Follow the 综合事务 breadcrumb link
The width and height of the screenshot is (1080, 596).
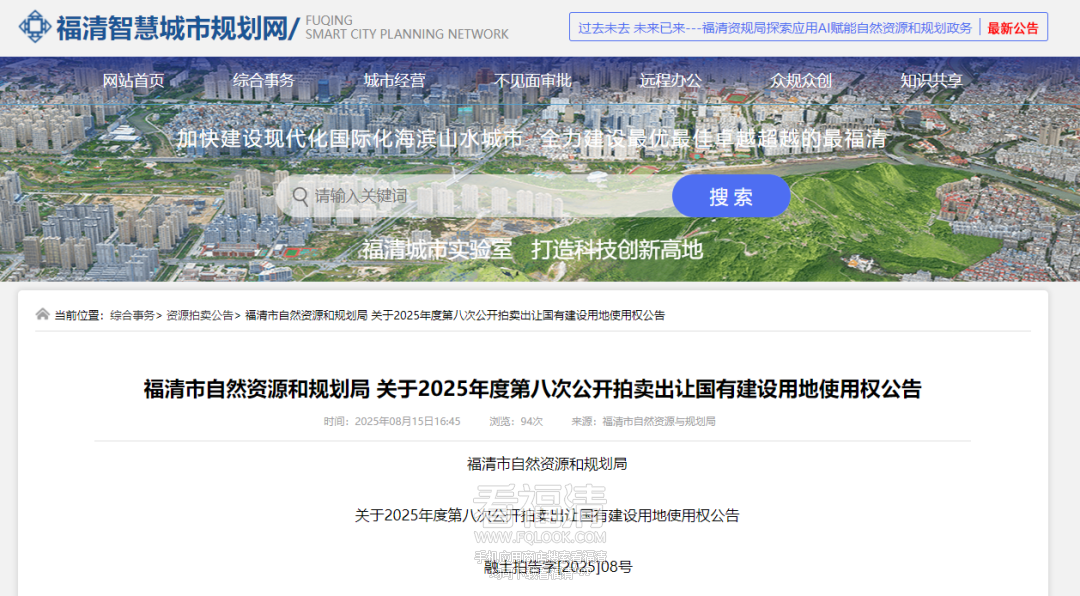point(132,315)
